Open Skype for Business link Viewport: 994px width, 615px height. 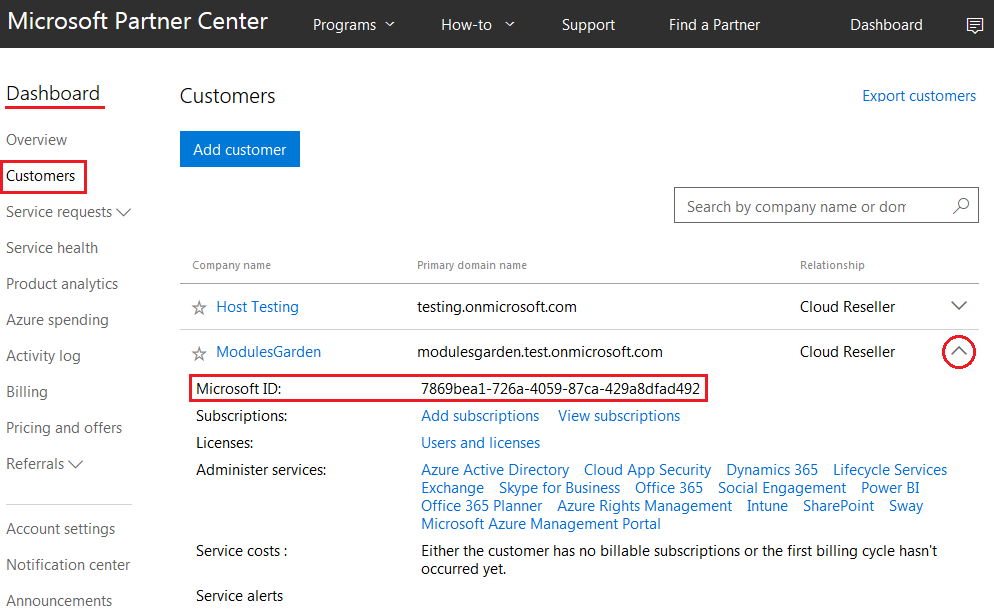click(559, 488)
